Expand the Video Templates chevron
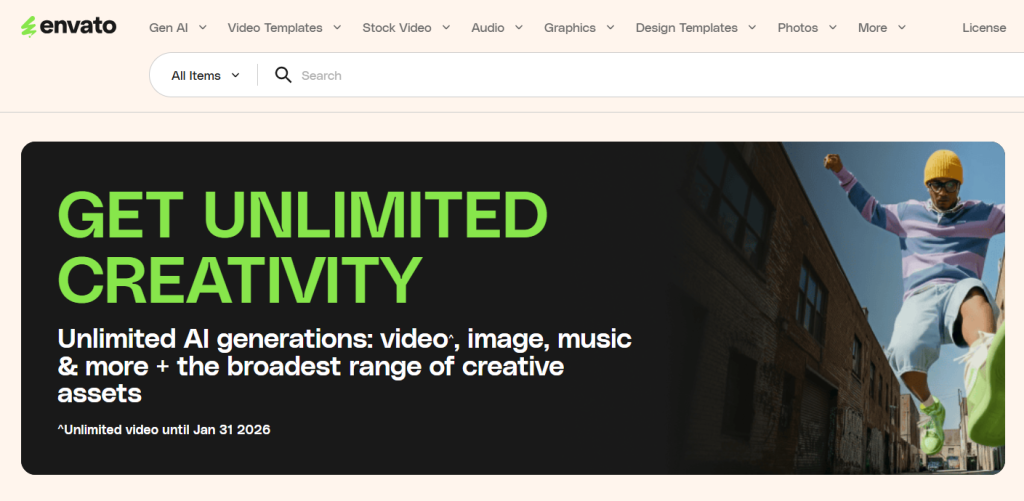 pyautogui.click(x=337, y=27)
